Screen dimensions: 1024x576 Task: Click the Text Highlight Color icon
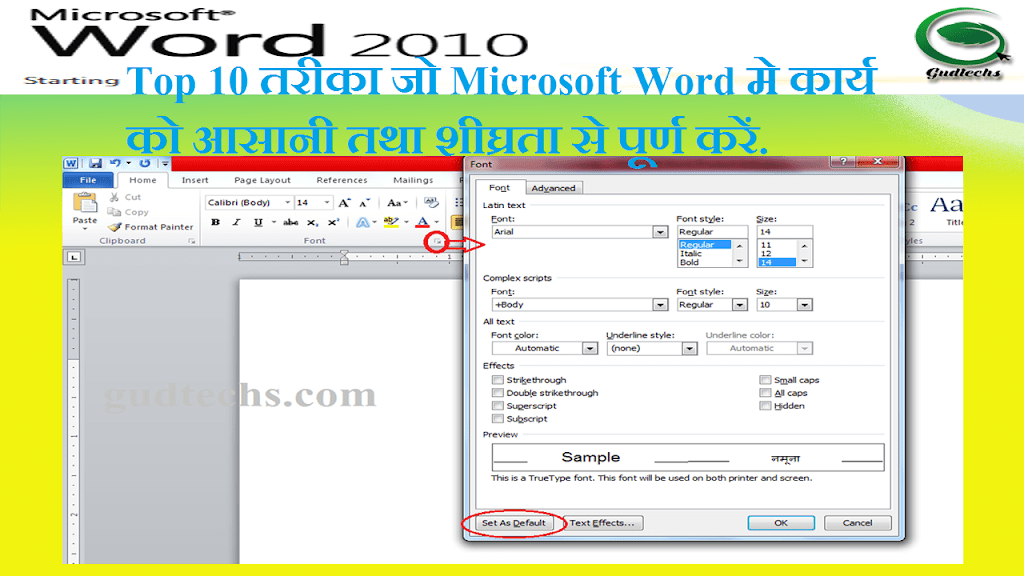[391, 222]
